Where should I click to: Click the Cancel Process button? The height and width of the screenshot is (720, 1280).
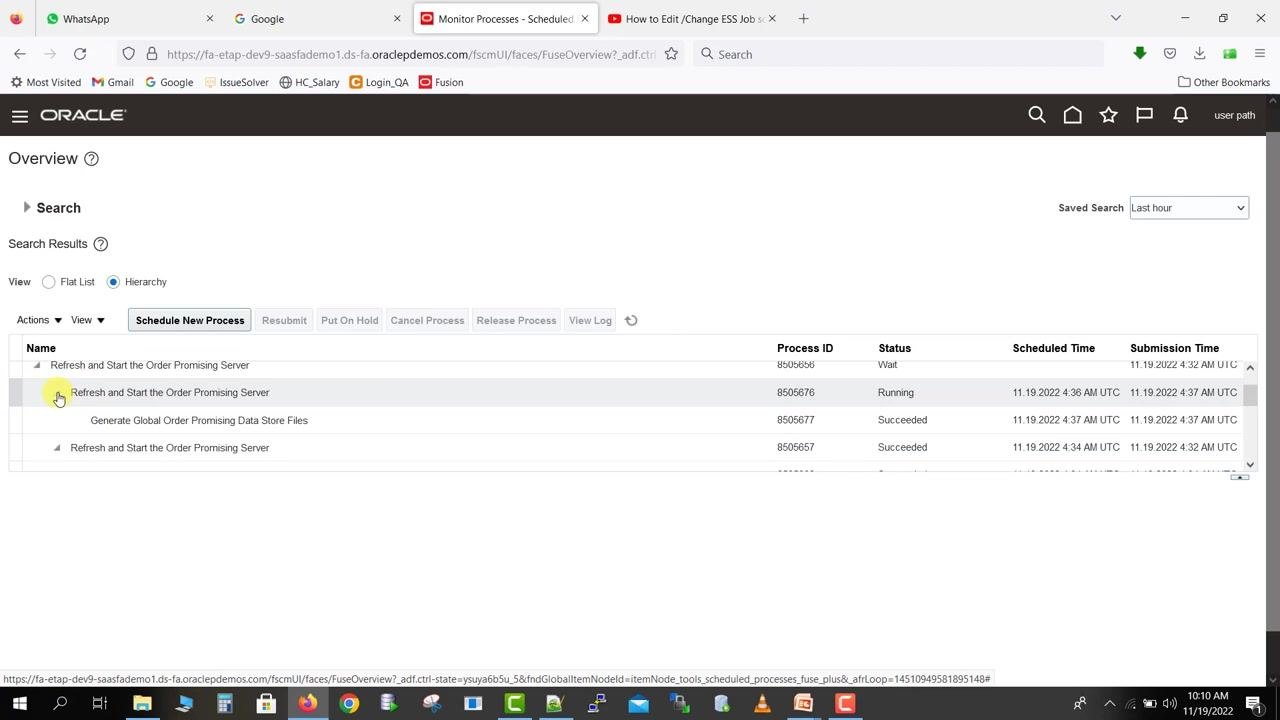point(427,320)
